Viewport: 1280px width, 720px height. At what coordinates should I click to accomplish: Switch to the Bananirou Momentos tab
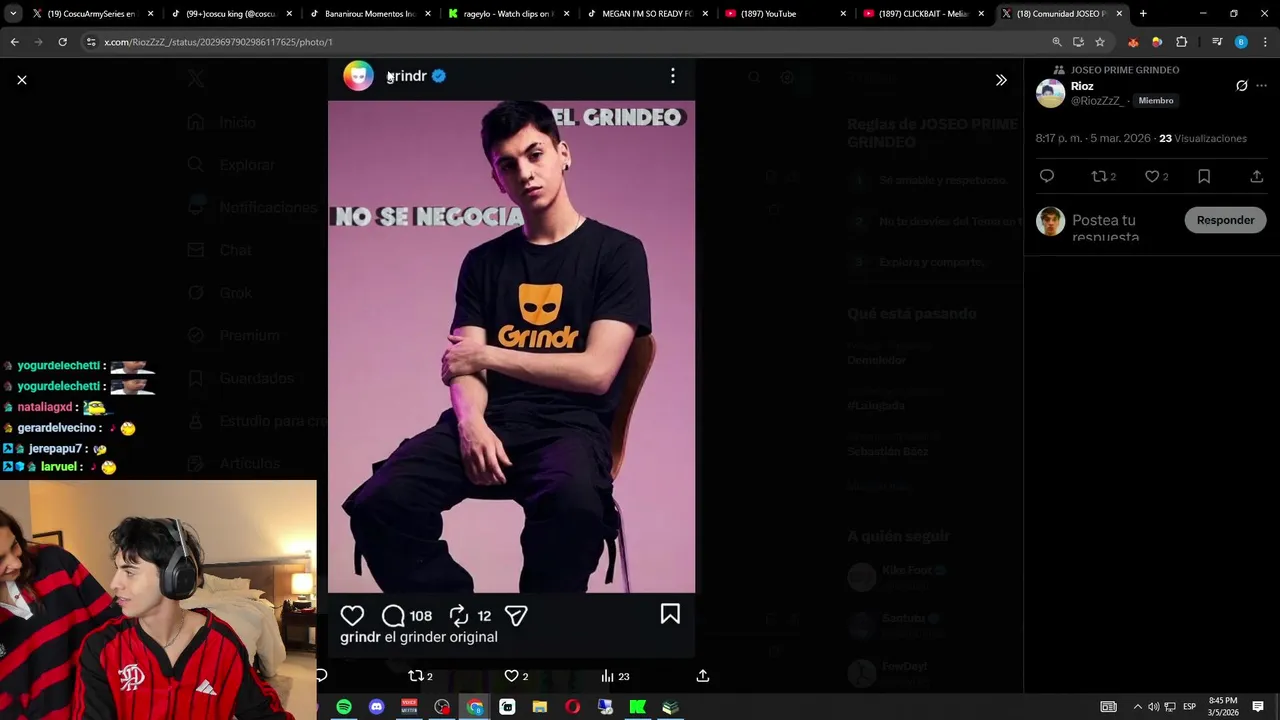pos(369,14)
